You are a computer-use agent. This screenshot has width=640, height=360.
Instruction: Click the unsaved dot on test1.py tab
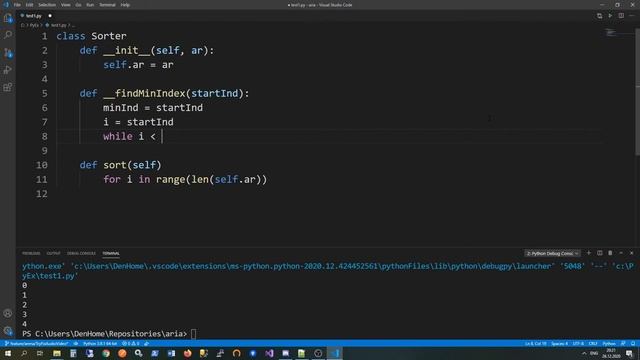pos(50,16)
